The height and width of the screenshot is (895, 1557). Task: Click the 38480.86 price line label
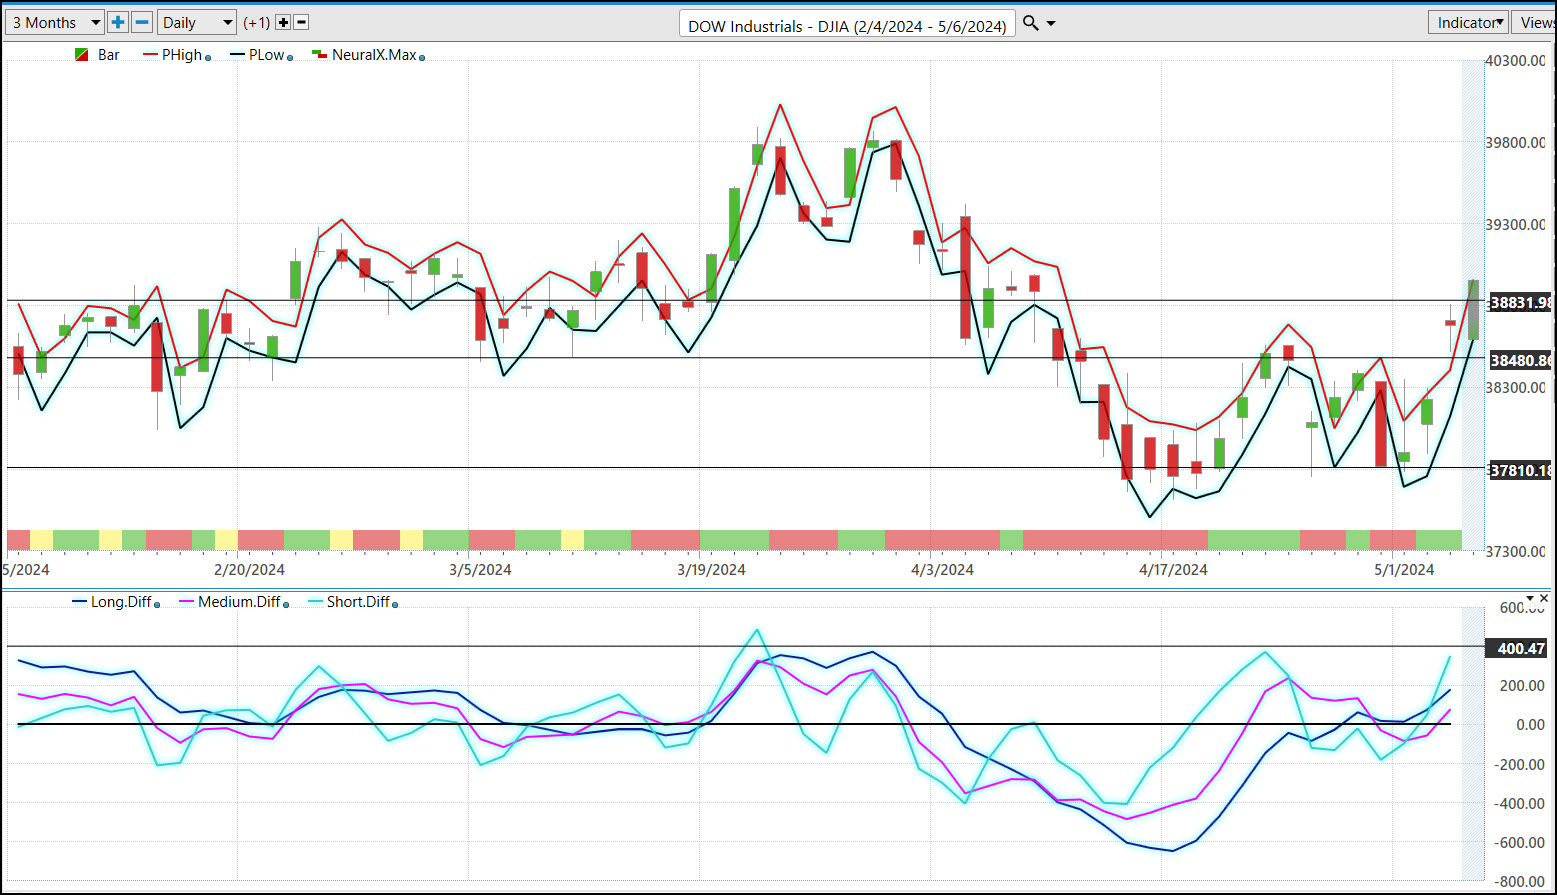(x=1520, y=360)
